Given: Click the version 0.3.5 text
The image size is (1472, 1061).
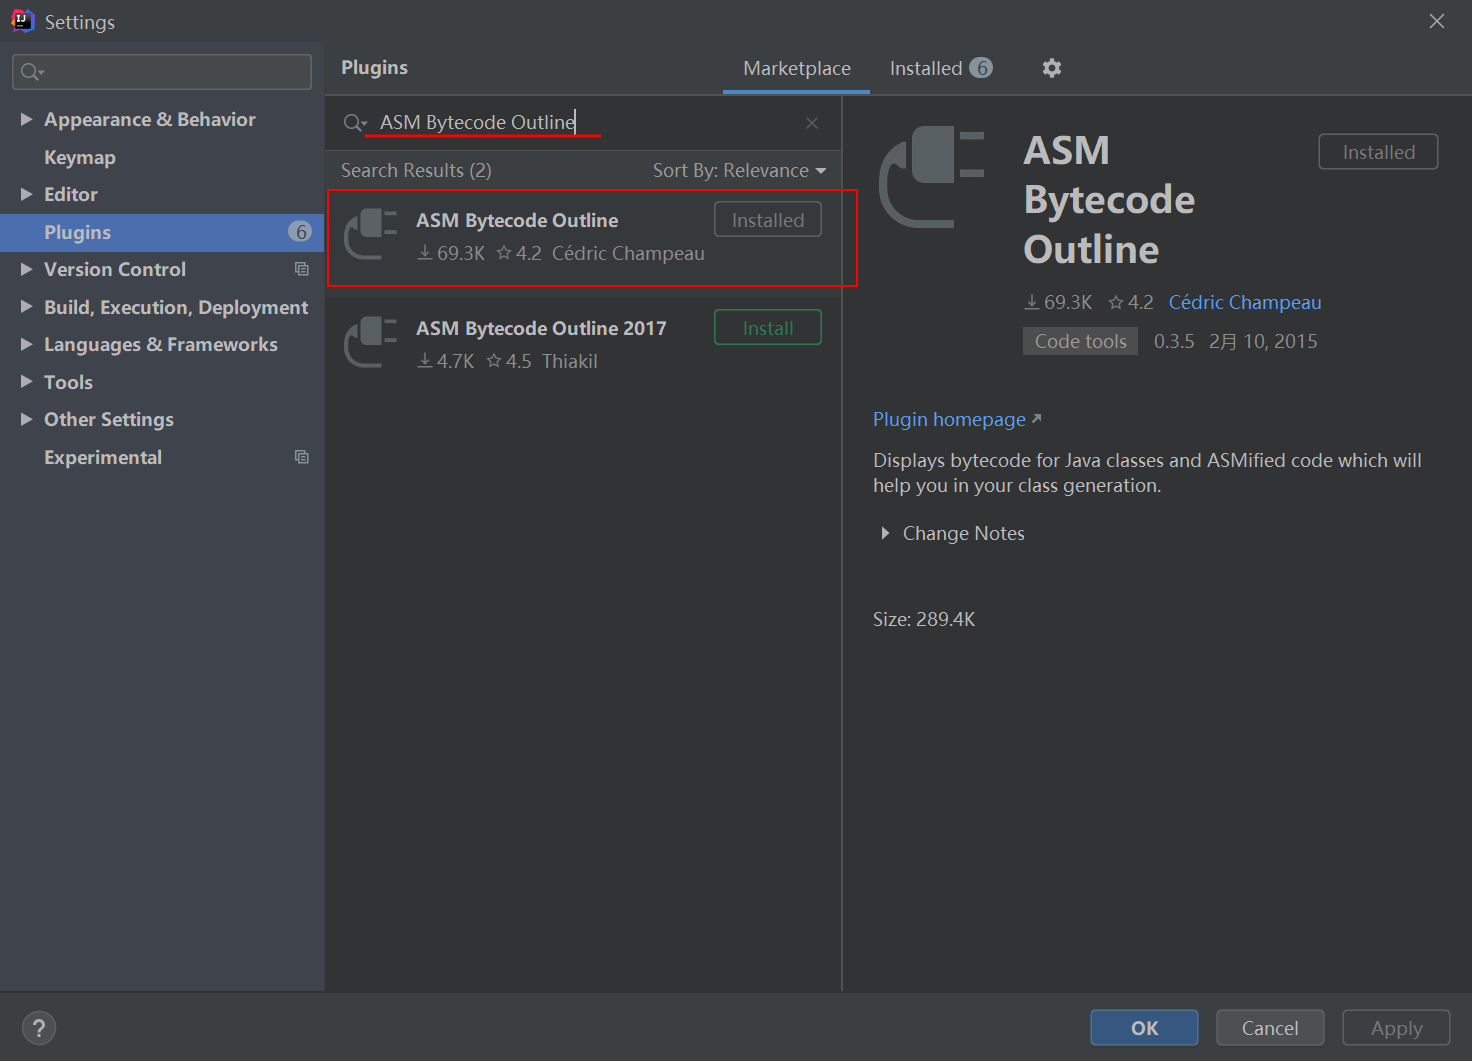Looking at the screenshot, I should coord(1174,341).
